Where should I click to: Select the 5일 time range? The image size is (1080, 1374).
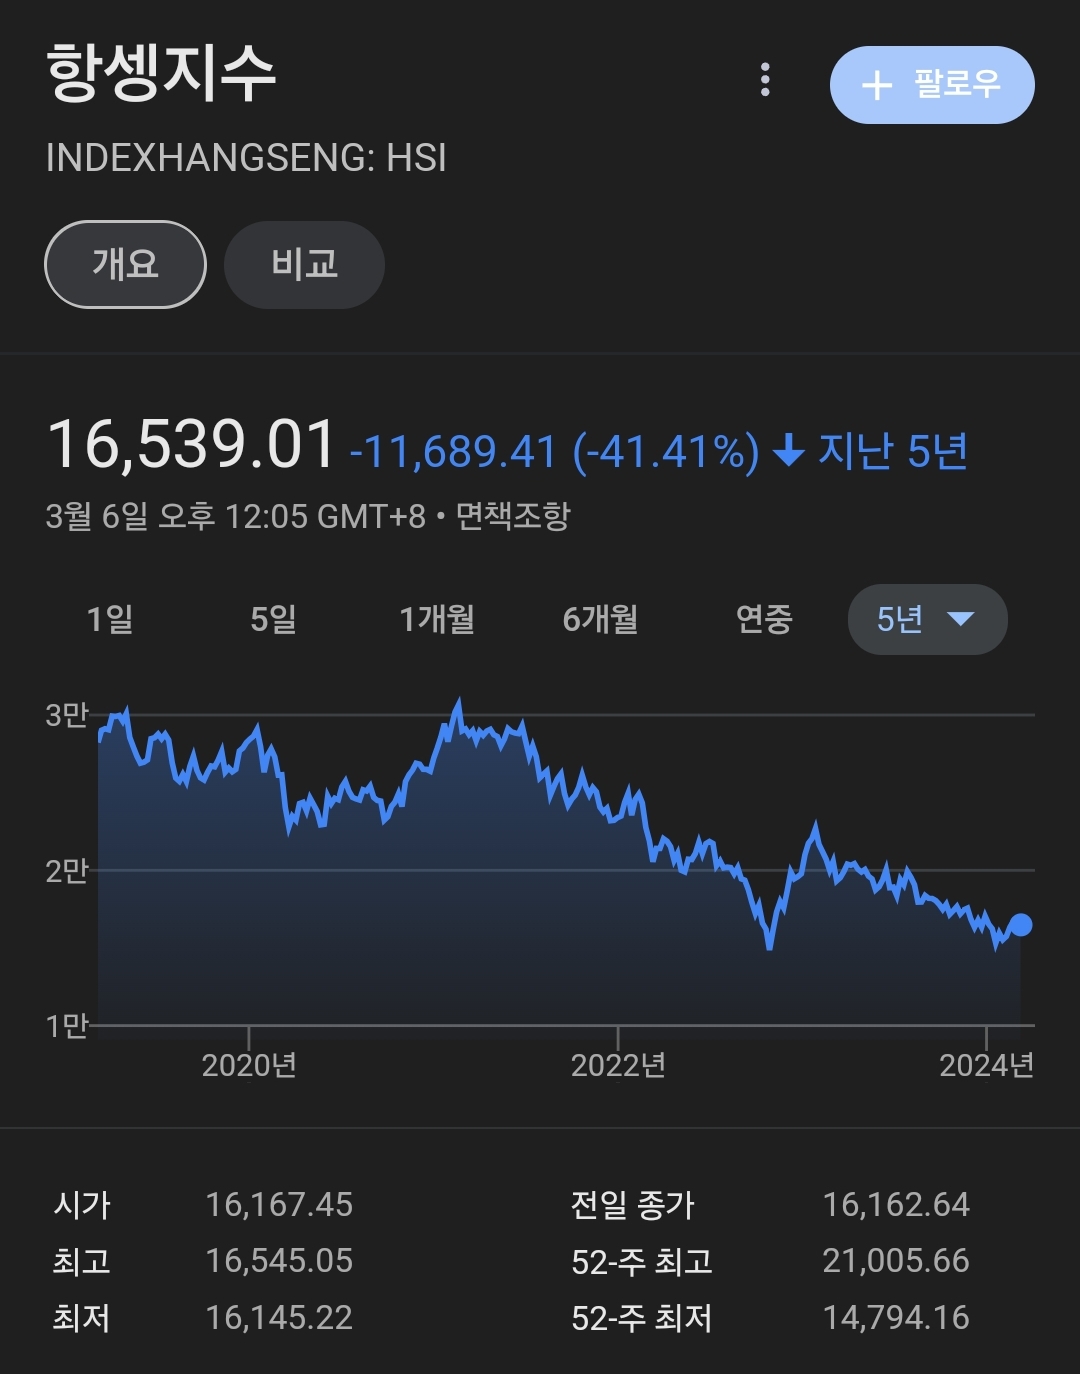(273, 619)
